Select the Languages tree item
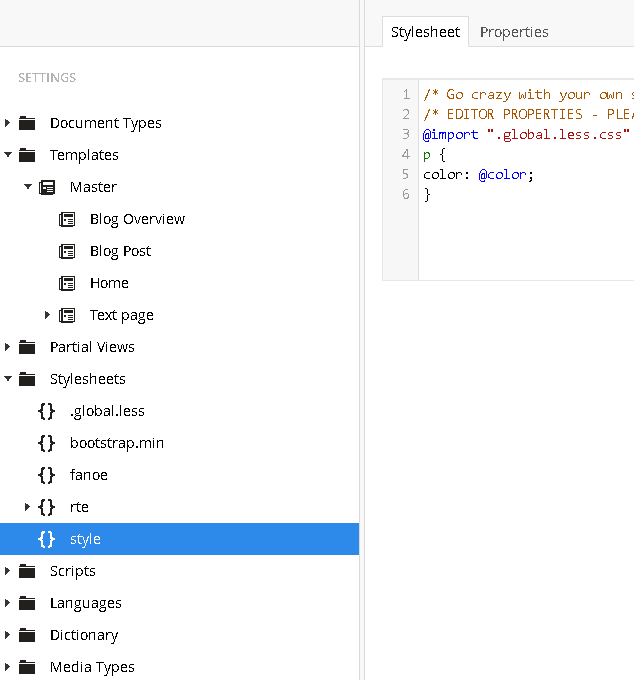Viewport: 634px width, 680px height. coord(86,604)
